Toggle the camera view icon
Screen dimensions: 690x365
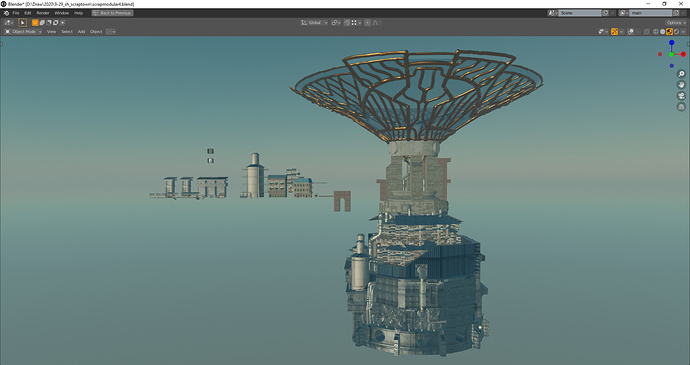[x=681, y=96]
